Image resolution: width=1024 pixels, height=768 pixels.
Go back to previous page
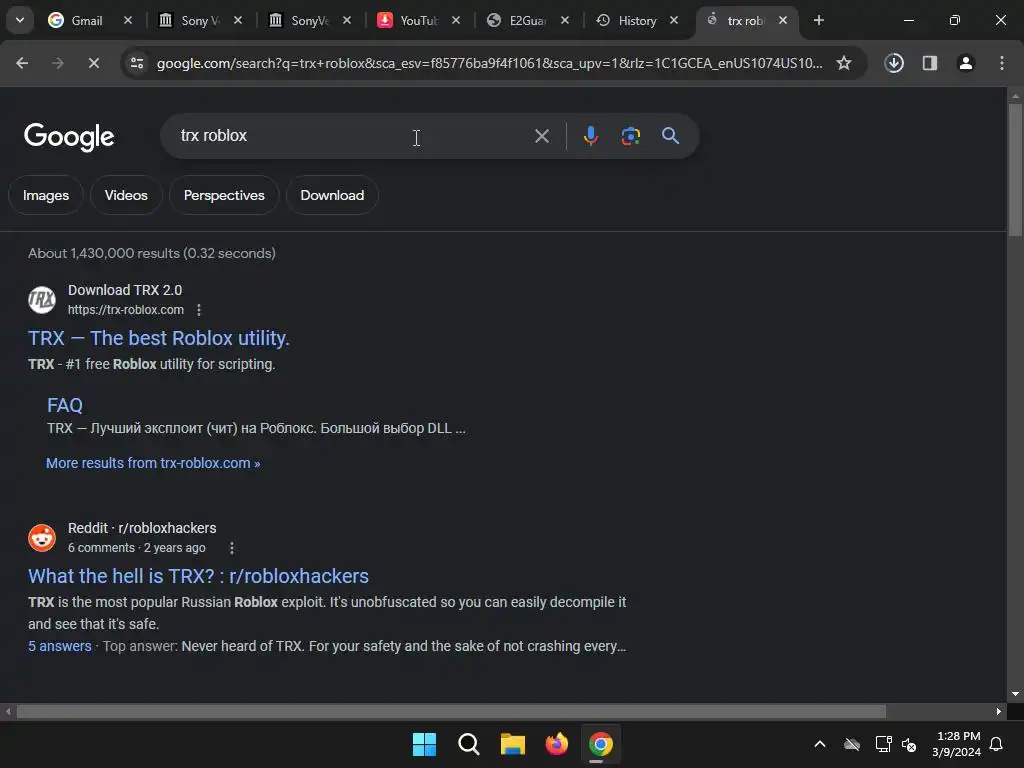point(22,63)
